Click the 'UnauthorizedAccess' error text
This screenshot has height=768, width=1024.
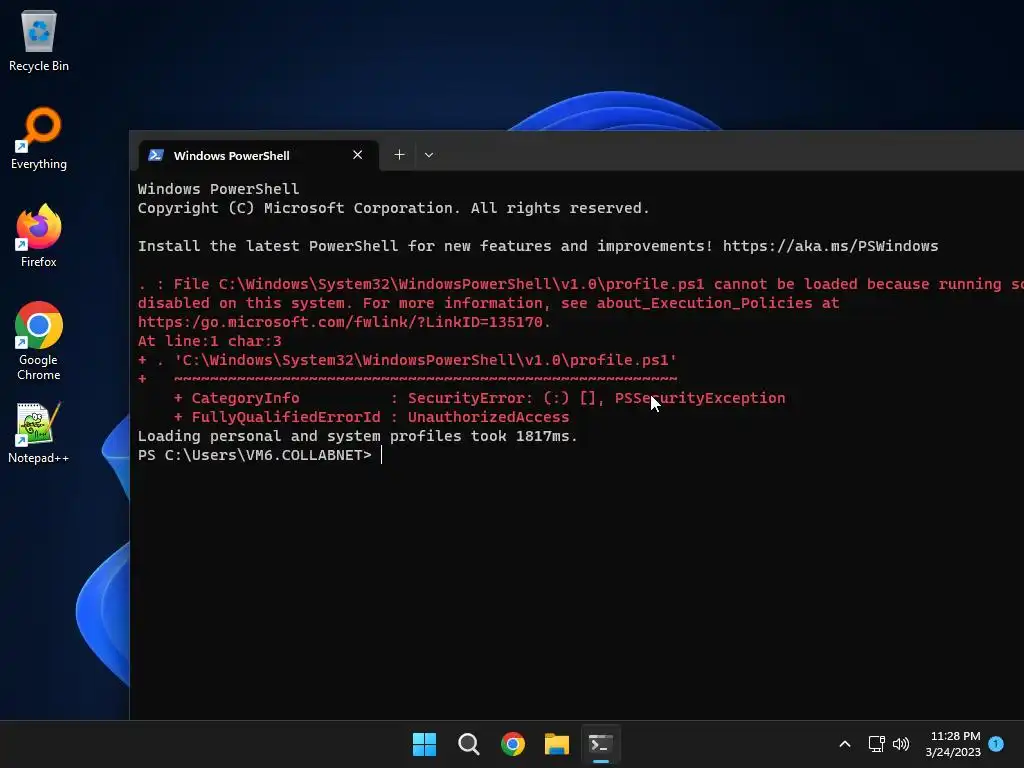[488, 417]
